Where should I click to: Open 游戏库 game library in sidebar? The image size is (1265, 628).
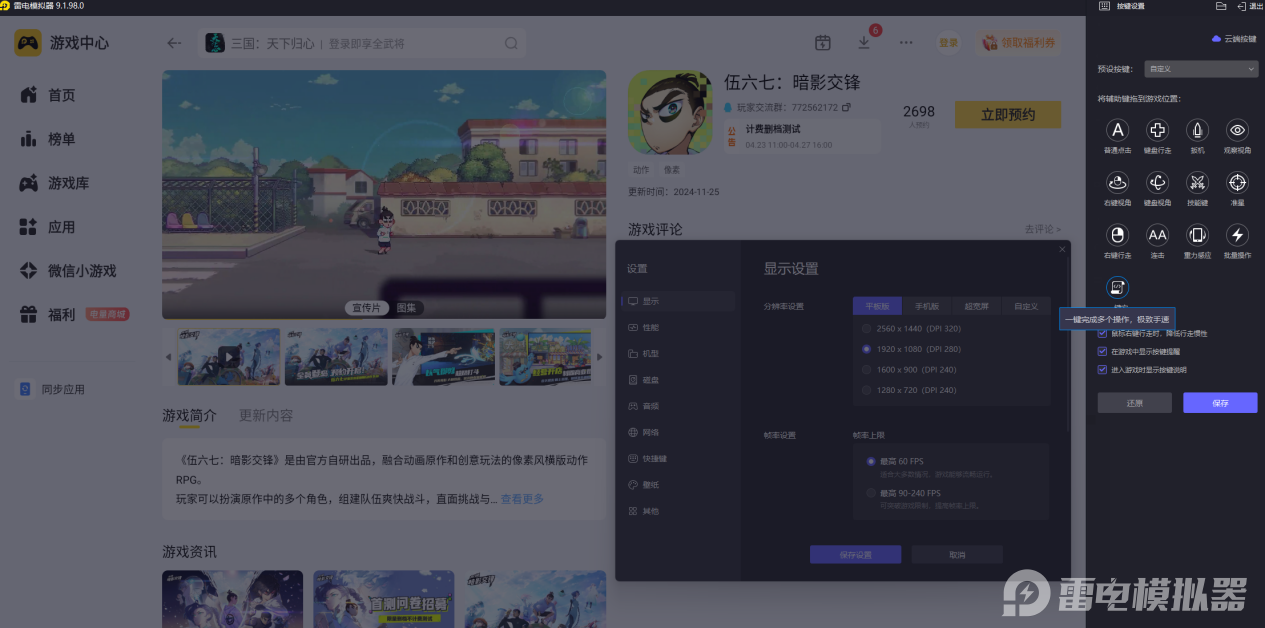[62, 183]
